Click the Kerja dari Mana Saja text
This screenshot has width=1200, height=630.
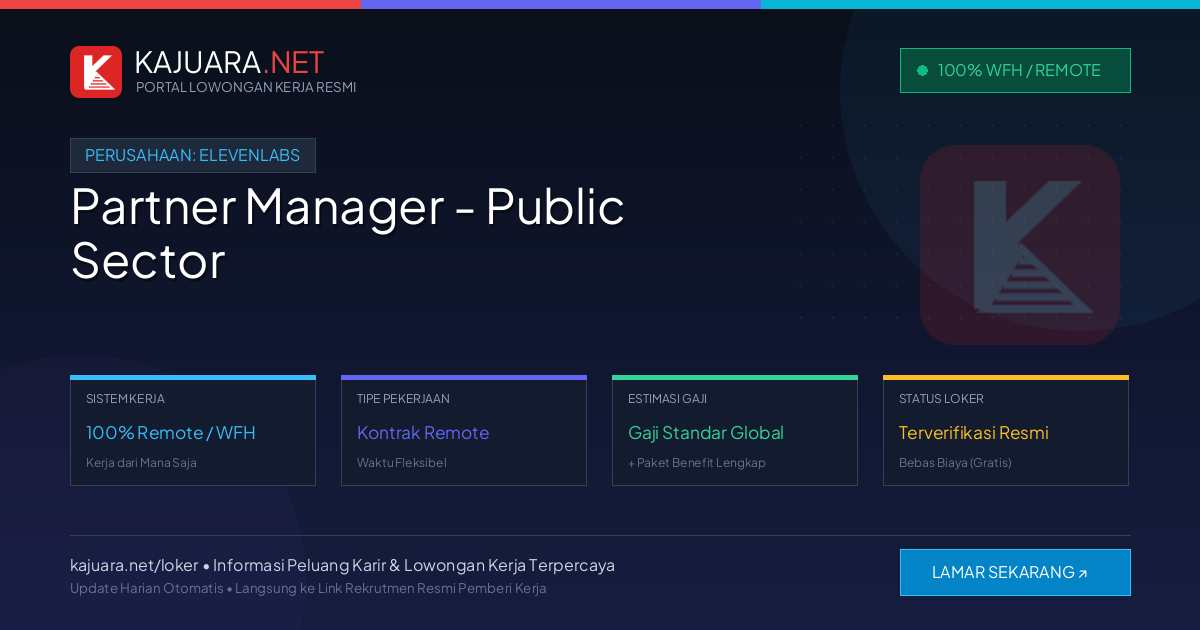click(141, 463)
